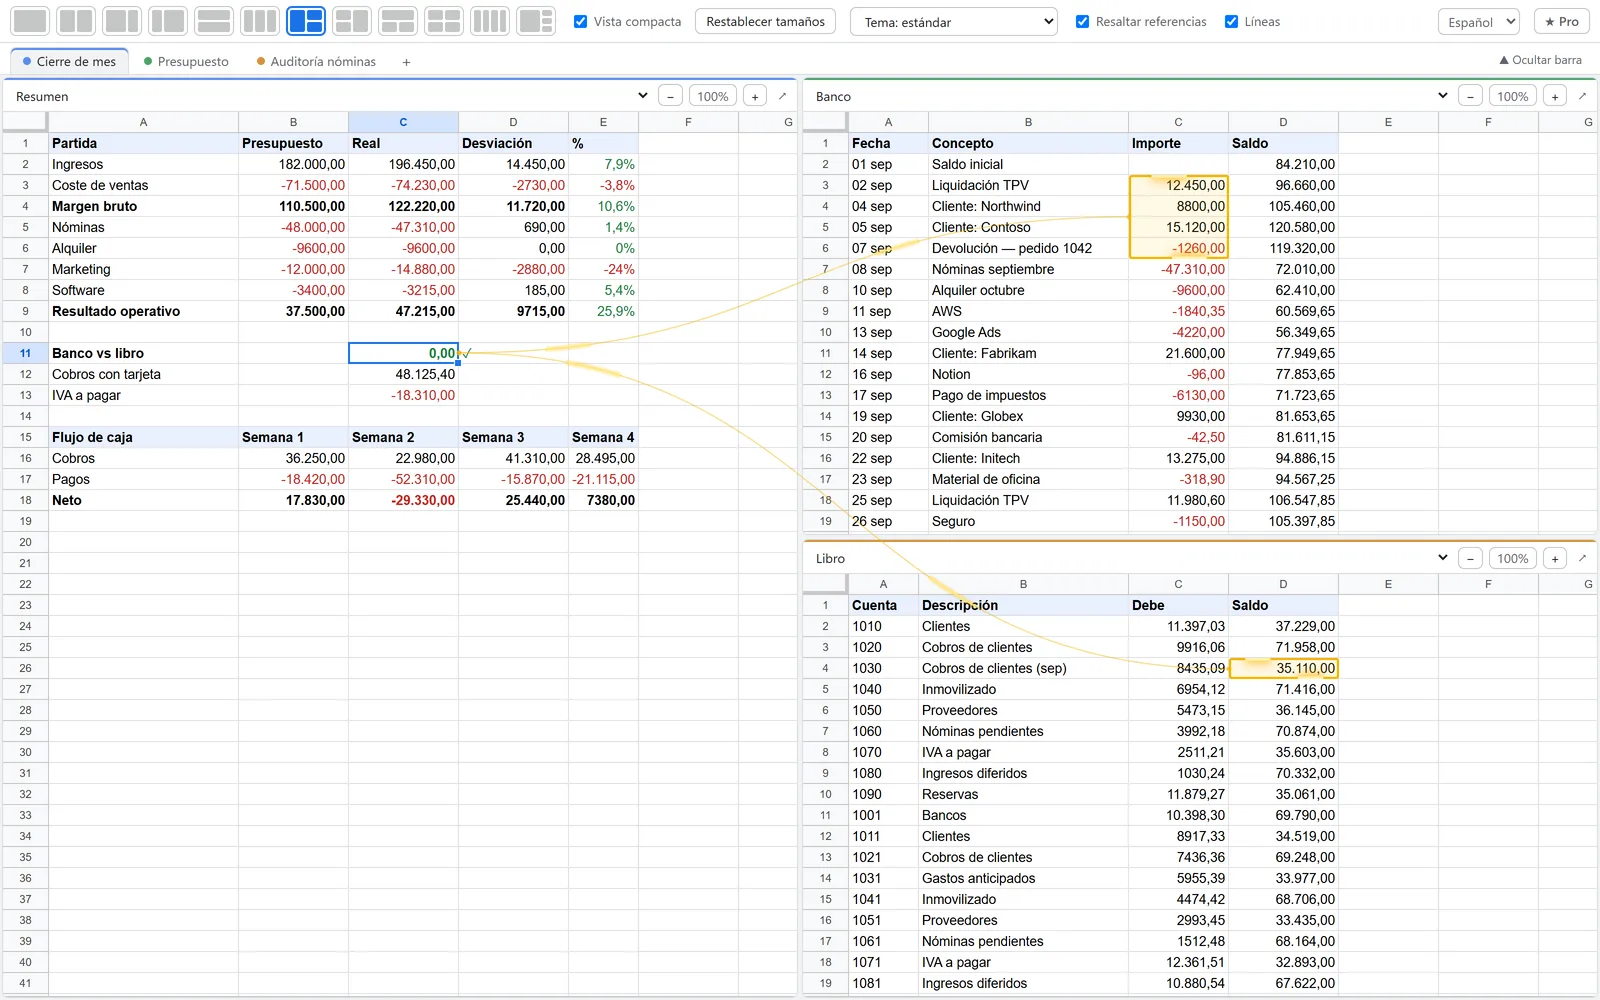Open the Tema: estándar dropdown
The height and width of the screenshot is (1000, 1600).
[954, 22]
